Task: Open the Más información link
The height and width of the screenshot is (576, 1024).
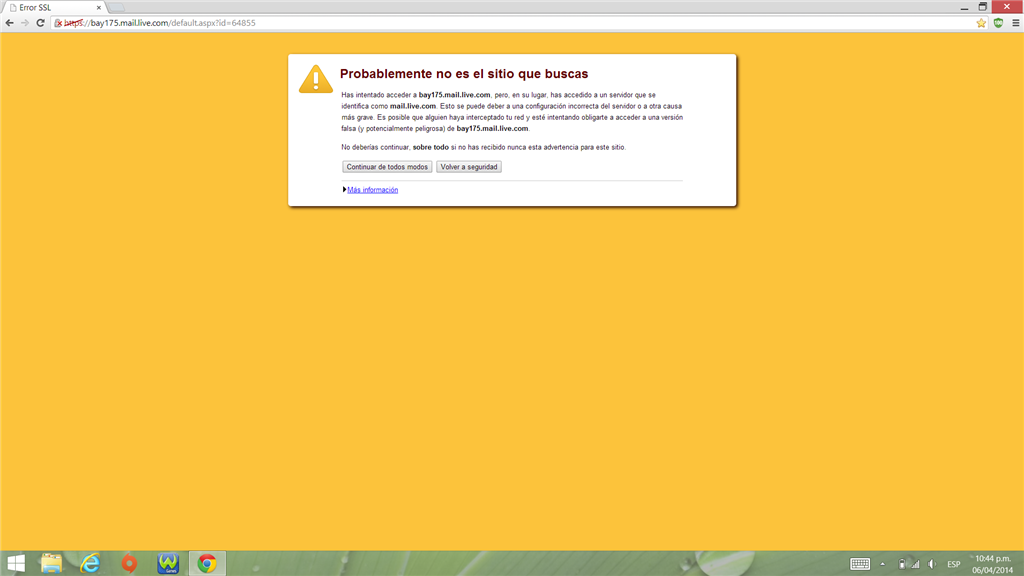Action: pyautogui.click(x=372, y=190)
